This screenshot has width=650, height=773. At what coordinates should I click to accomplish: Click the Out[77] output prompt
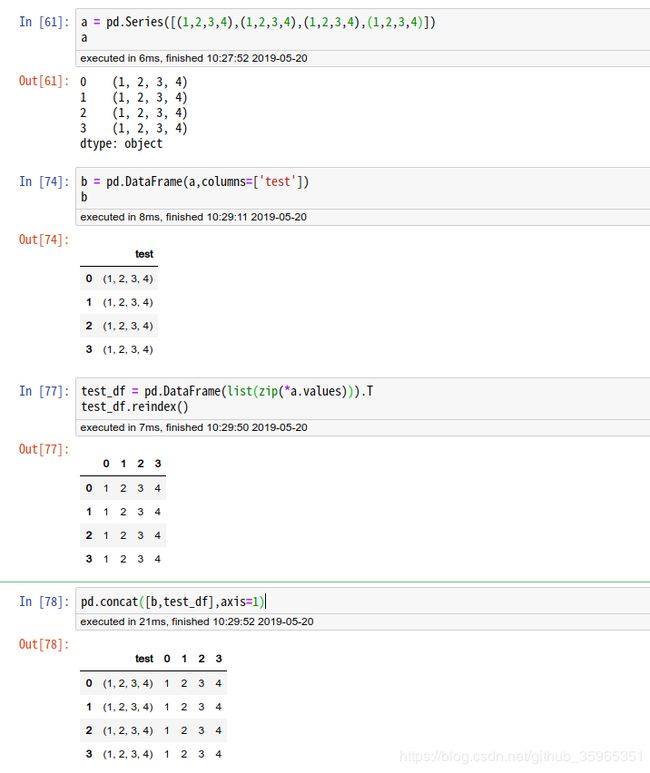[x=44, y=449]
